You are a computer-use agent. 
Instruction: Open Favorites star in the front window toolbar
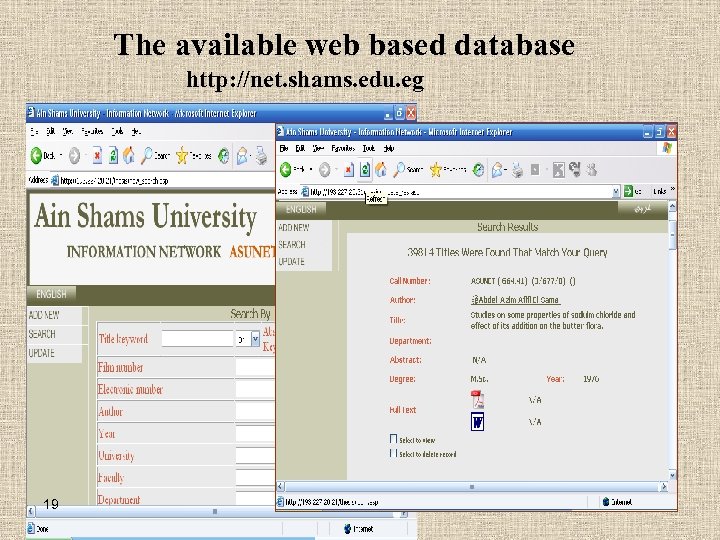pos(448,170)
